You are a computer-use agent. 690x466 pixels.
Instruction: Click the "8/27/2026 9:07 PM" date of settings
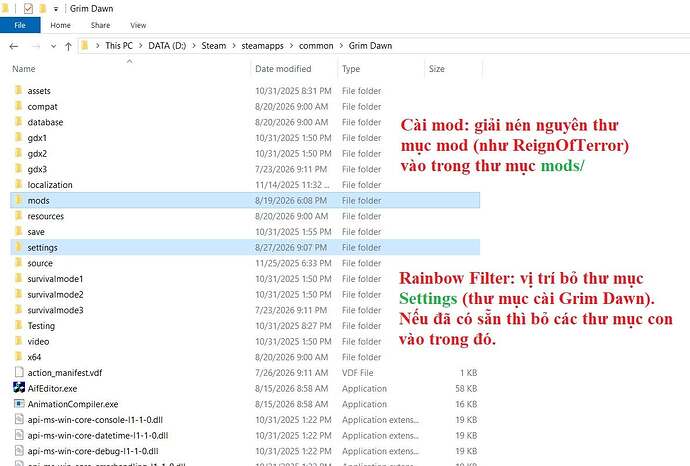click(x=291, y=247)
